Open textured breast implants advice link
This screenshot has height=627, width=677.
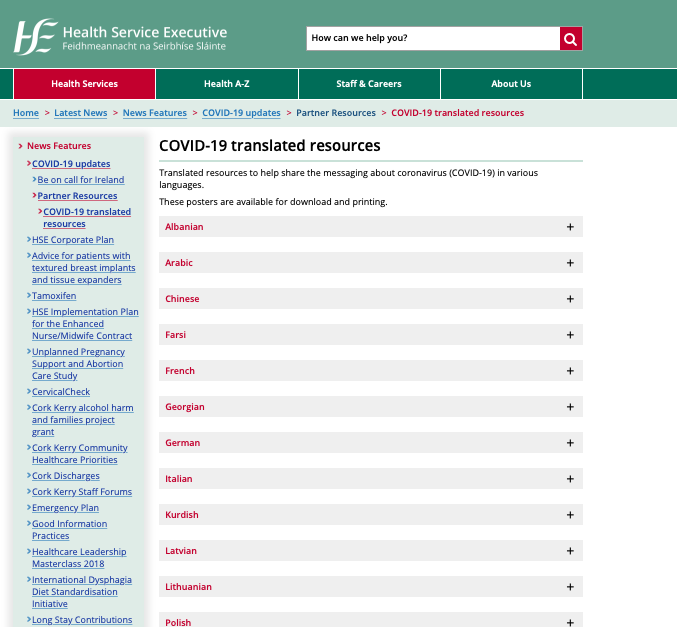click(x=83, y=268)
